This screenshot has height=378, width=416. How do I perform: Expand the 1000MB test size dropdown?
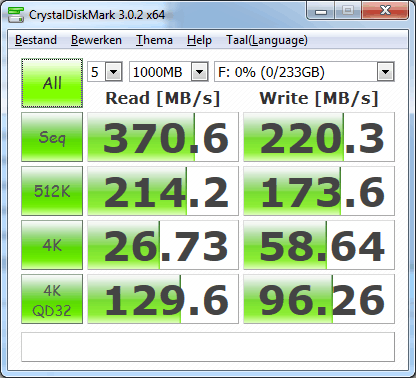point(199,72)
